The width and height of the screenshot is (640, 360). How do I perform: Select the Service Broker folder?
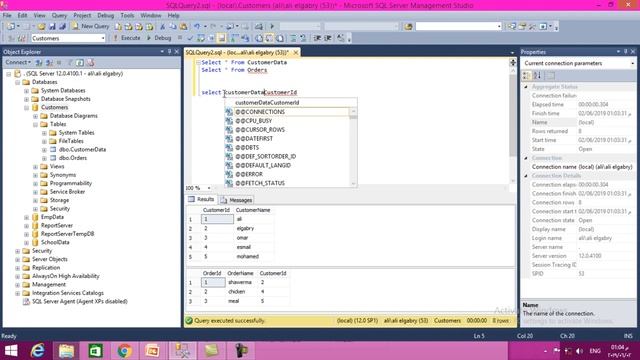pos(67,192)
